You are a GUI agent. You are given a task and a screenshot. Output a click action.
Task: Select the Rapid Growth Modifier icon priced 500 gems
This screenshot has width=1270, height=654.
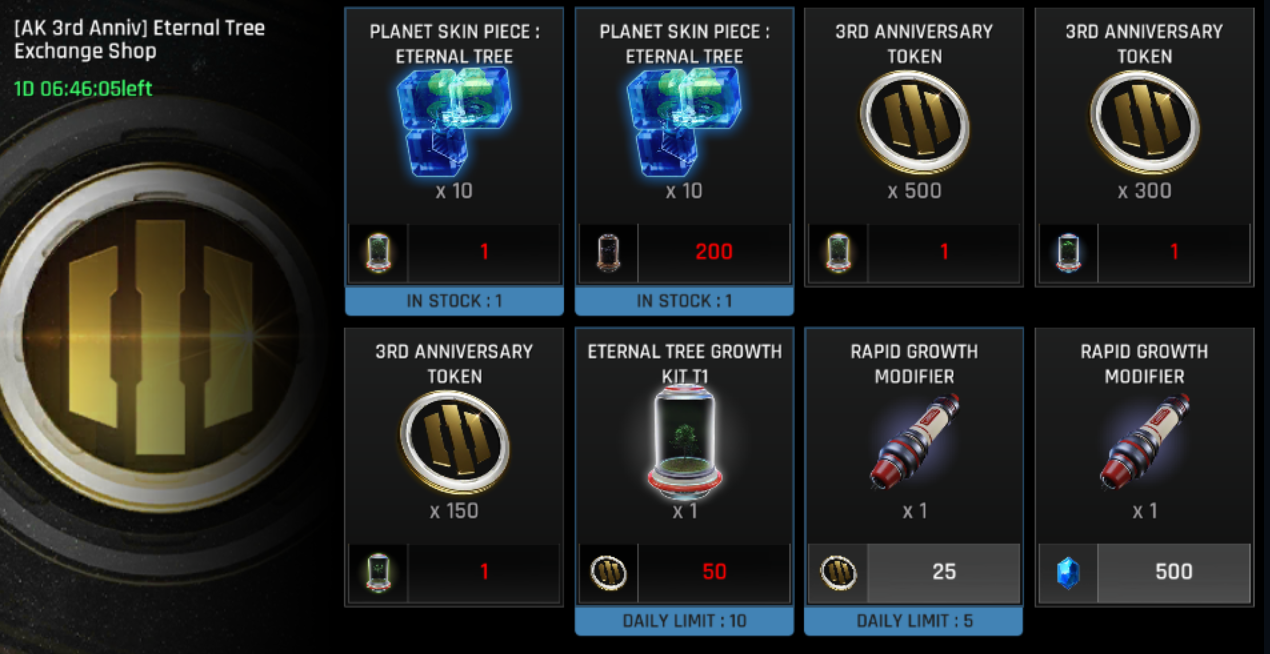click(1144, 444)
